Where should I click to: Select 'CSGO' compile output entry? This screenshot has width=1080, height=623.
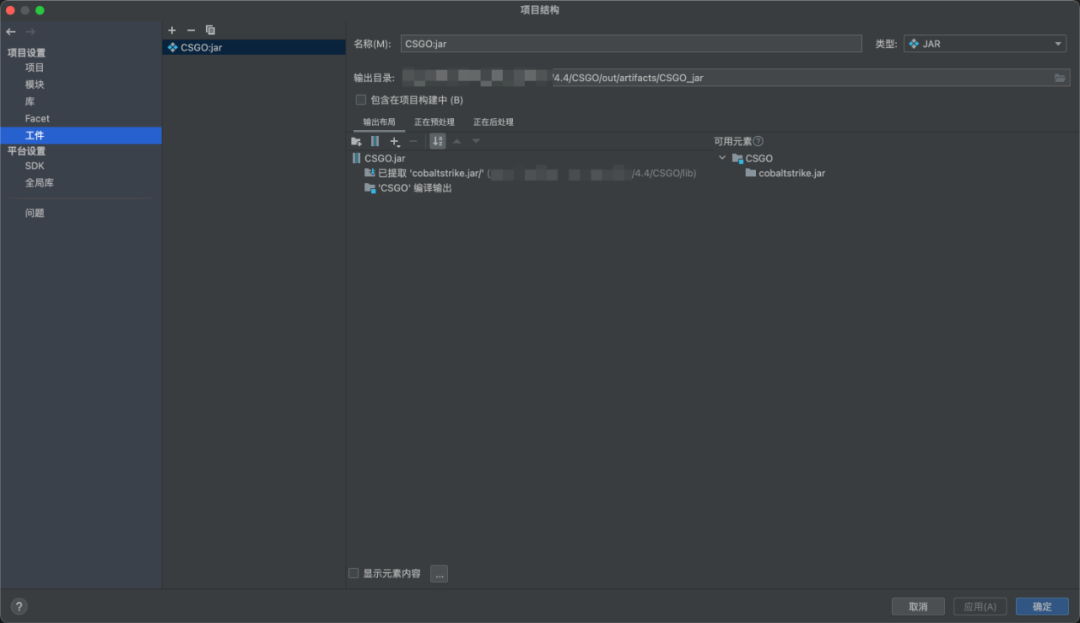[408, 188]
